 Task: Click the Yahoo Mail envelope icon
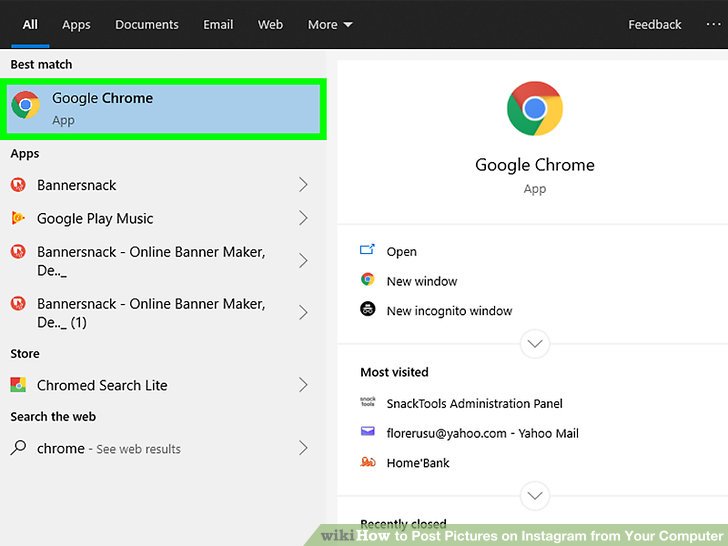click(x=368, y=433)
